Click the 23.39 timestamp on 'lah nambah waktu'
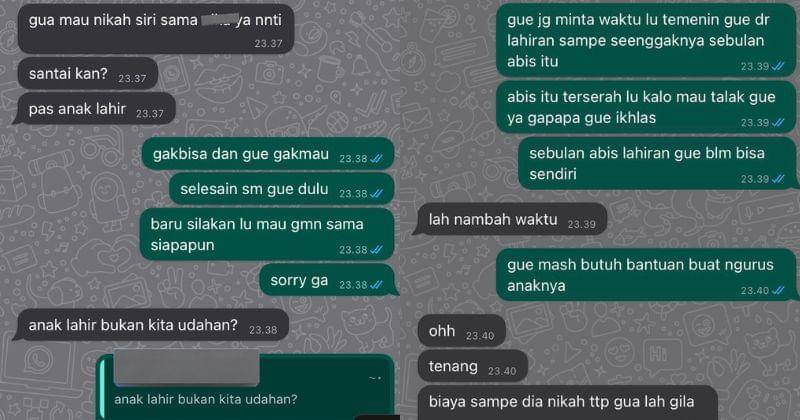 582,224
